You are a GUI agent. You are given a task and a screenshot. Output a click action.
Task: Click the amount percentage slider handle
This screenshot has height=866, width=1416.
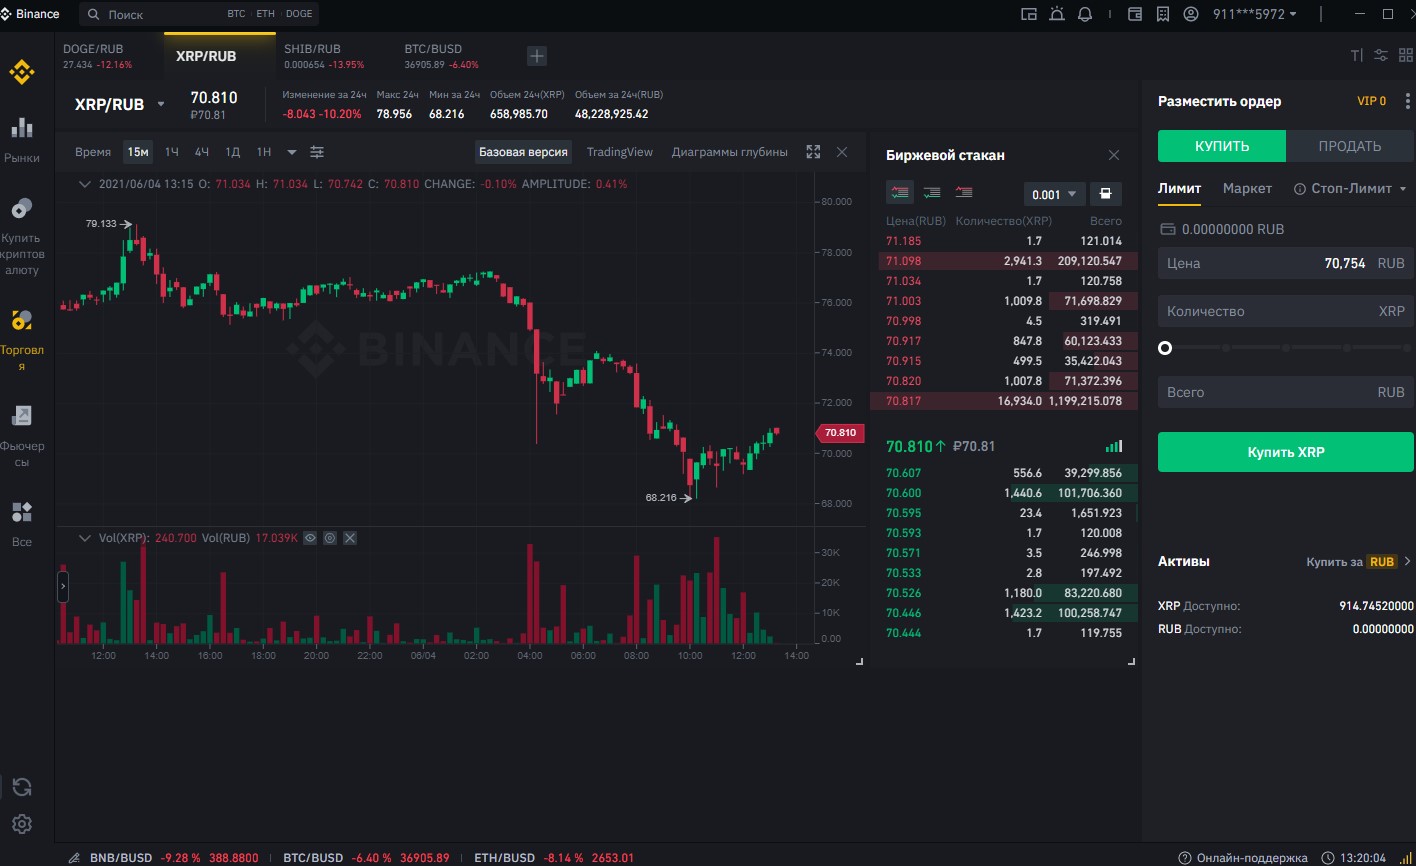click(1165, 348)
